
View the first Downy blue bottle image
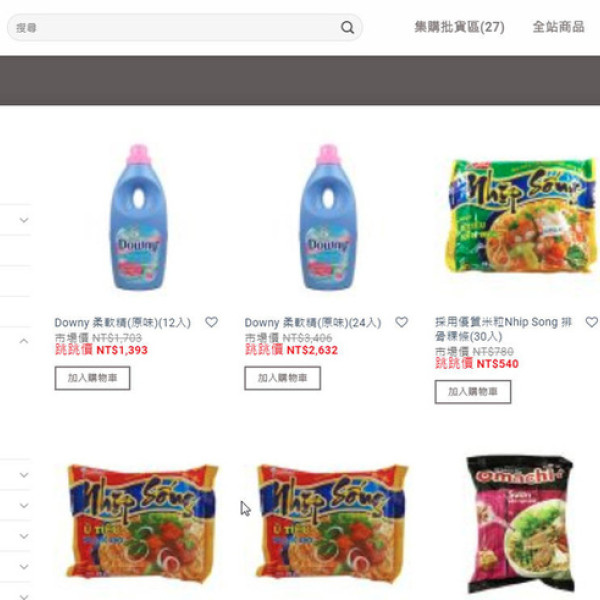(x=139, y=217)
